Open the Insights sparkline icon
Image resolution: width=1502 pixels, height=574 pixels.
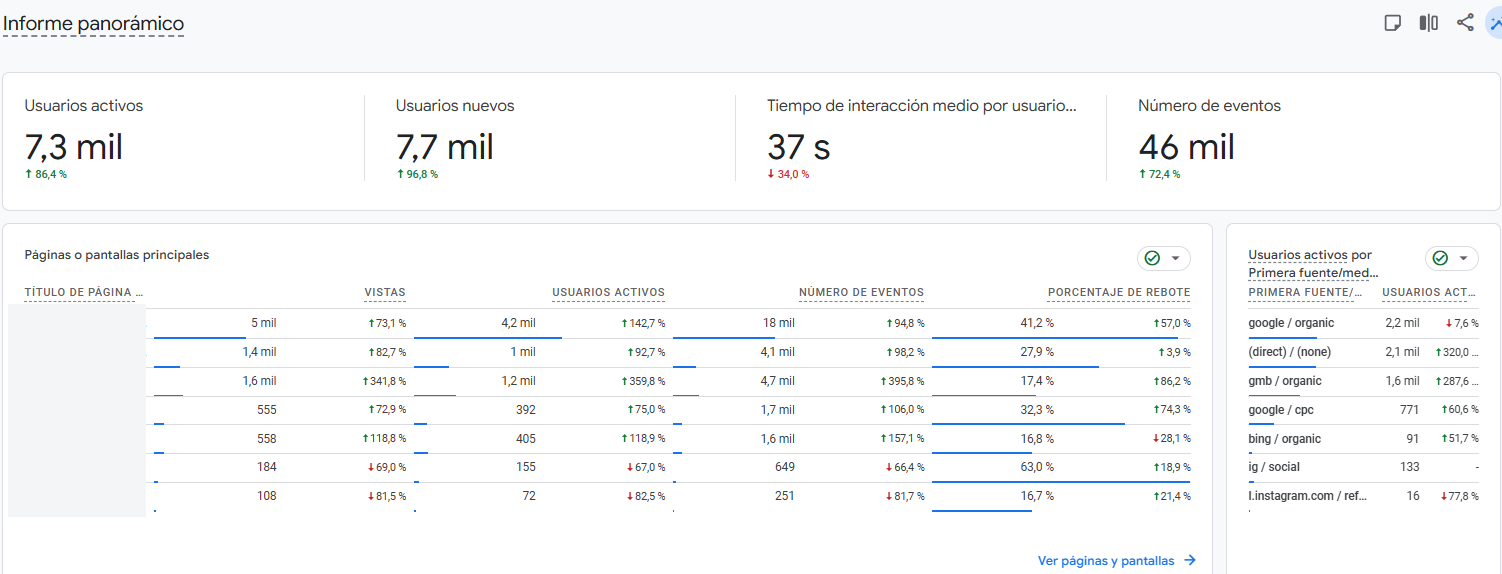(x=1495, y=23)
